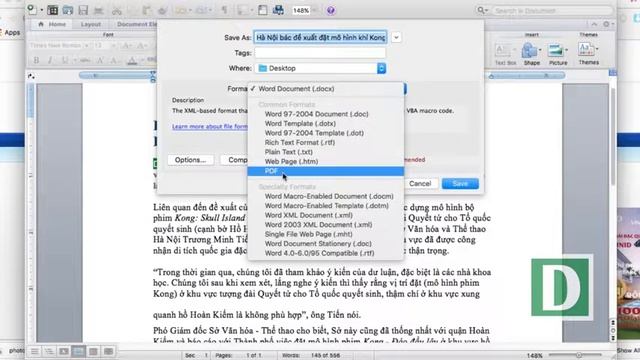
Task: Select Word Macro-Enabled Template (.dotm) format
Action: click(x=326, y=206)
